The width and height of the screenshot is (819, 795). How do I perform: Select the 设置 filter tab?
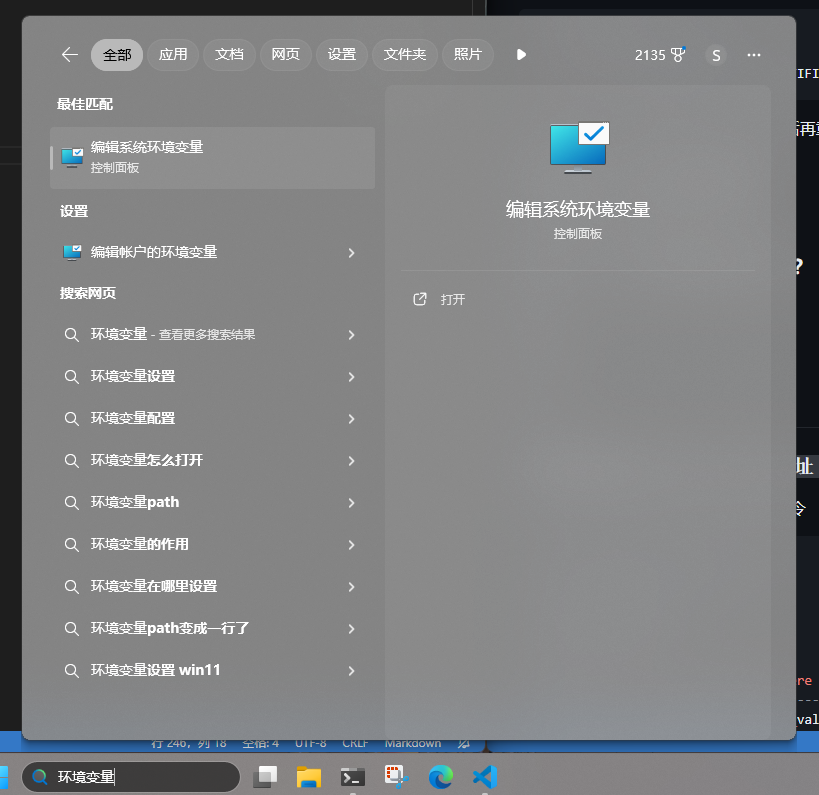coord(342,55)
